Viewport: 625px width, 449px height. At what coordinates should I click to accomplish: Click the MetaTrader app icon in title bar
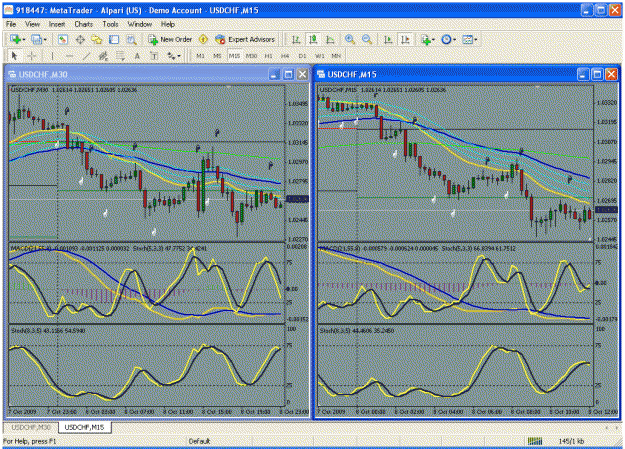pyautogui.click(x=8, y=10)
